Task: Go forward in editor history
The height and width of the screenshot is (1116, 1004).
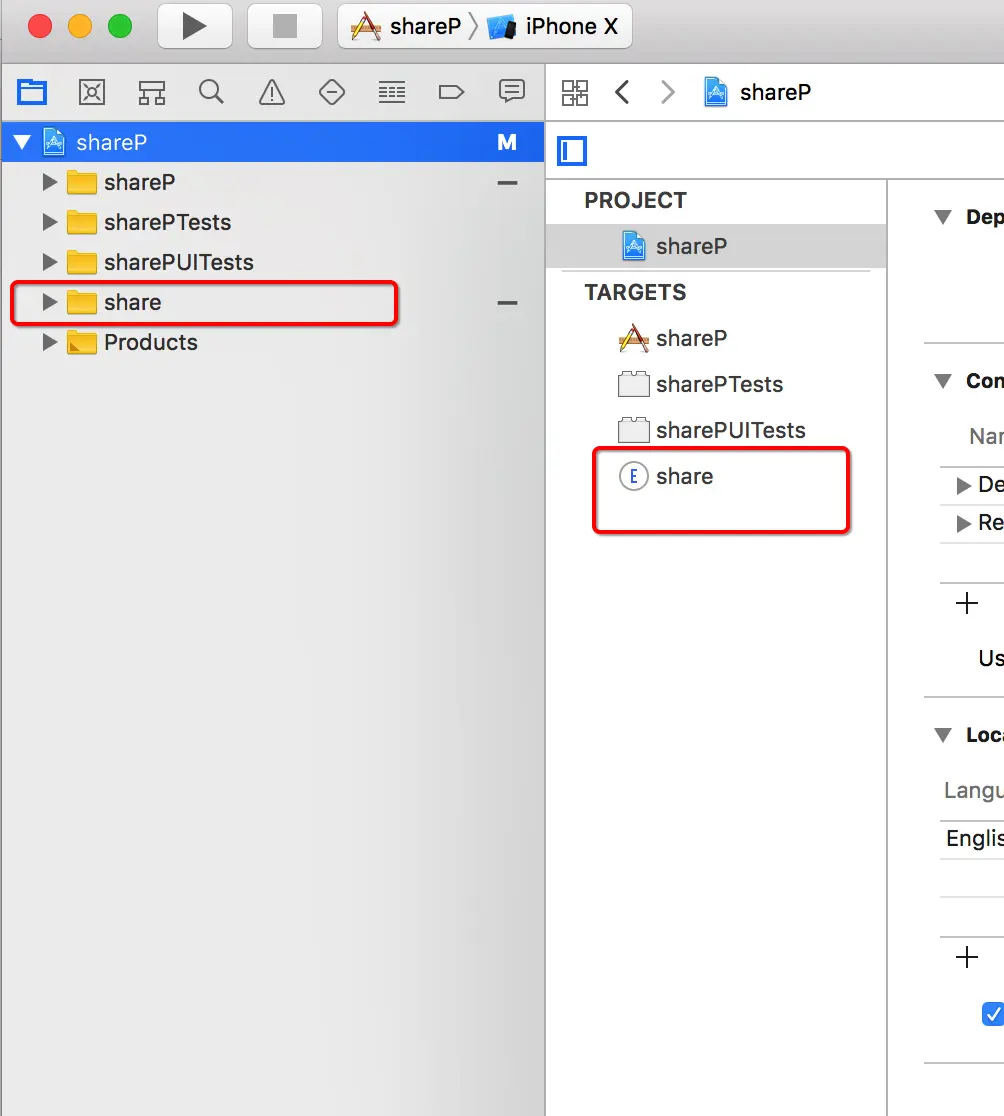Action: [x=667, y=92]
